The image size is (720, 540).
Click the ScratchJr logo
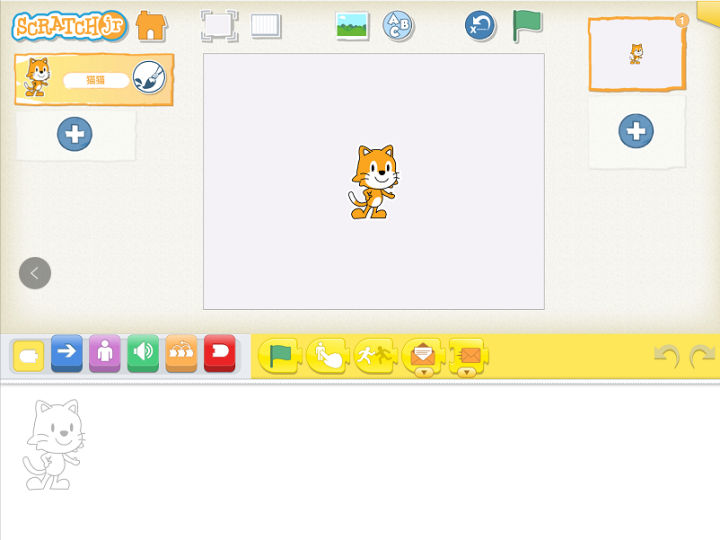(69, 26)
